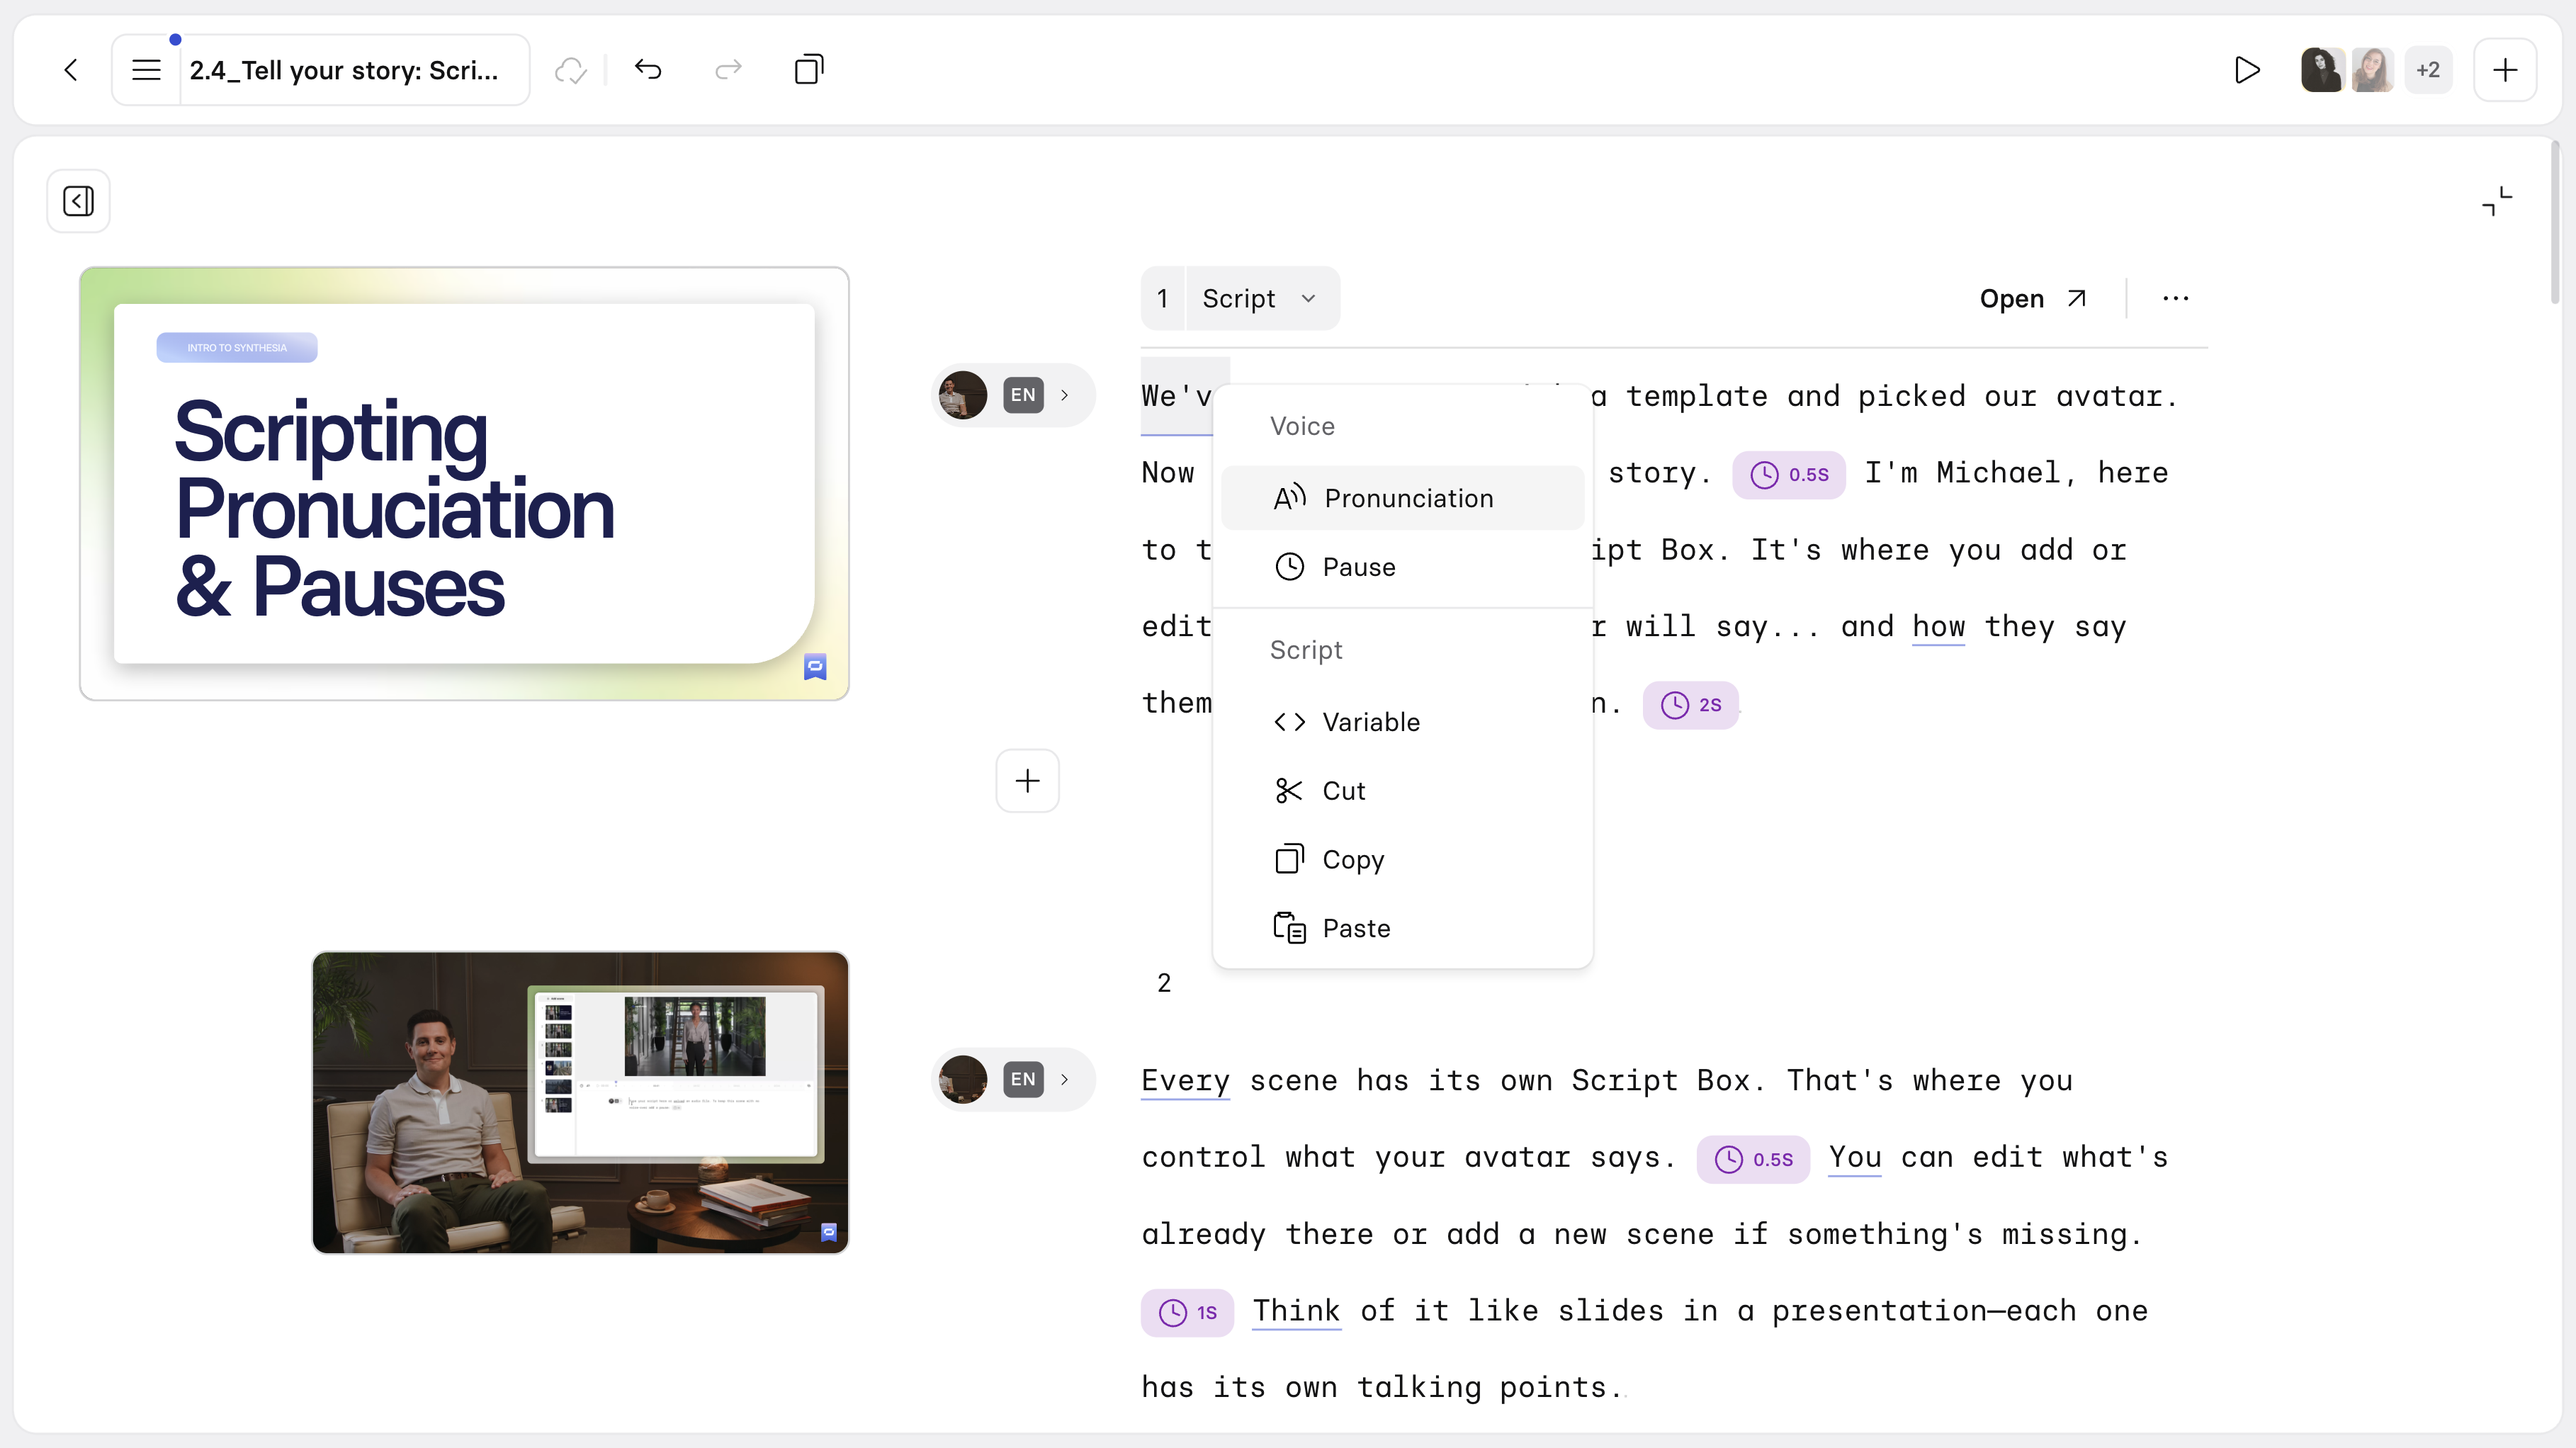Click the duplicate pages icon in toolbar
This screenshot has height=1448, width=2576.
[x=808, y=70]
